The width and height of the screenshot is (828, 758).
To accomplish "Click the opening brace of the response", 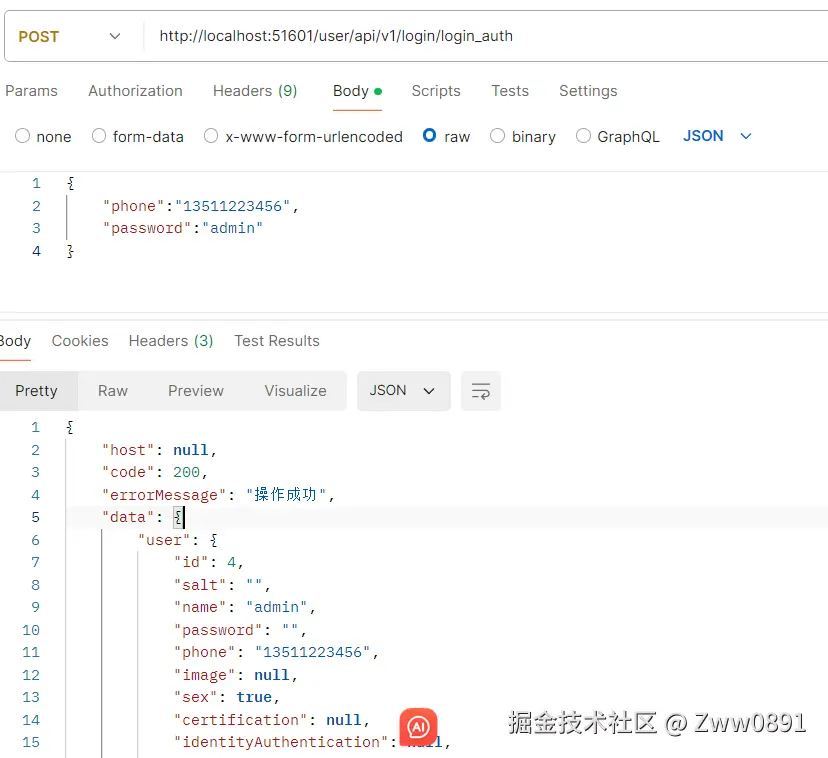I will 70,427.
